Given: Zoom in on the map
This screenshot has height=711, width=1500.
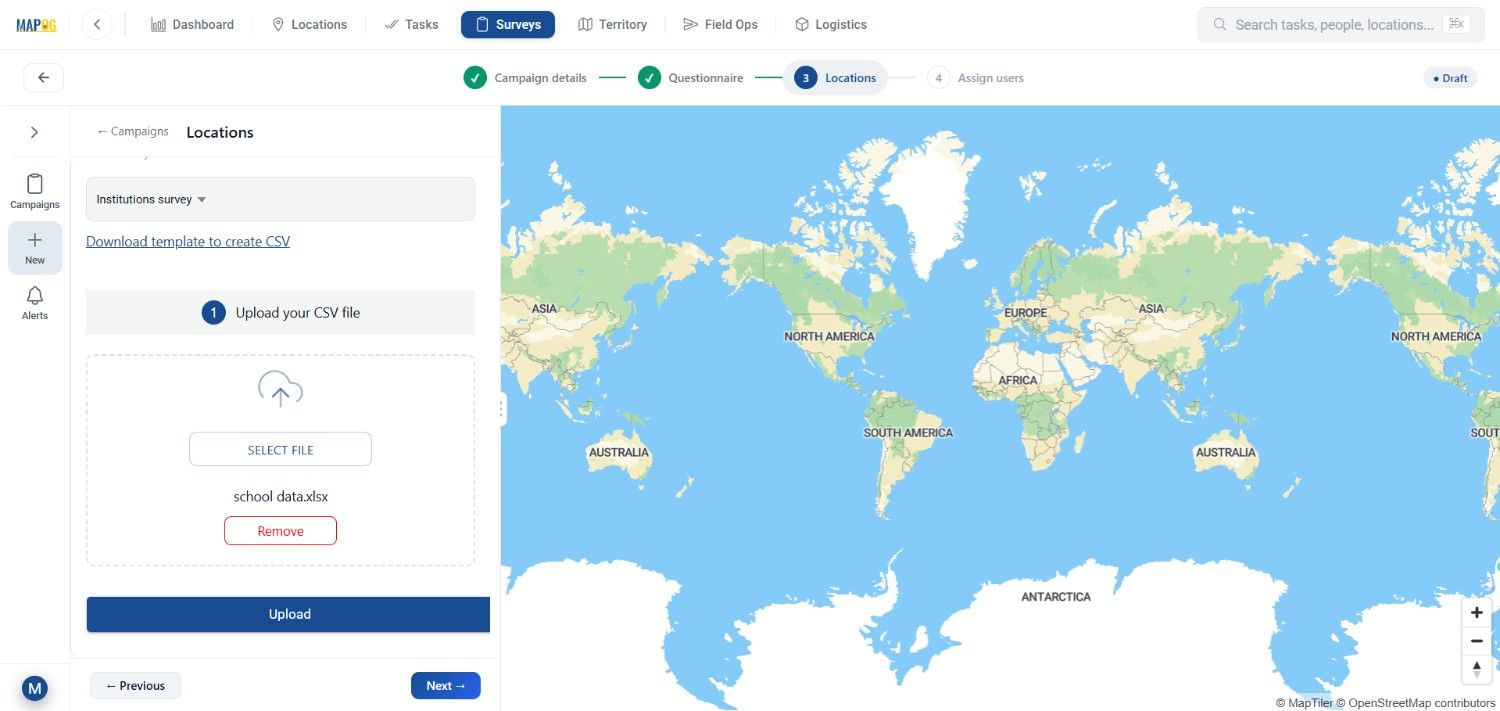Looking at the screenshot, I should [x=1477, y=612].
